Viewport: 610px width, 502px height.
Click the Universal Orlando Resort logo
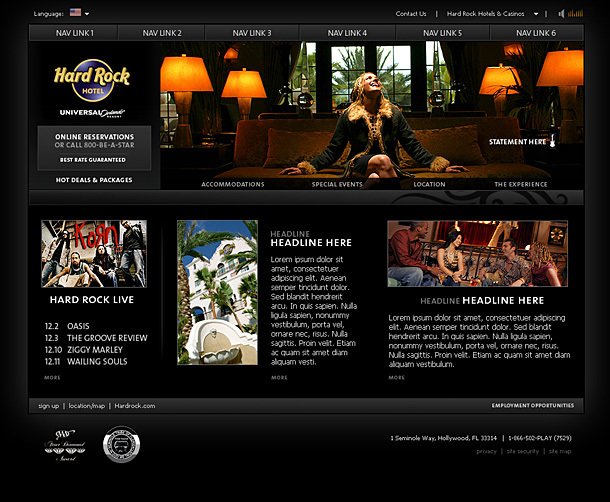92,113
